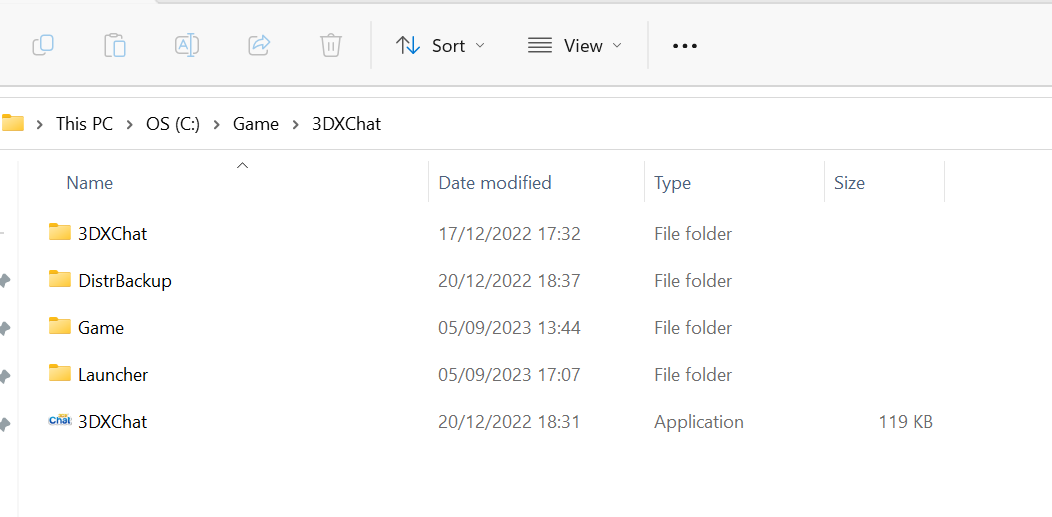Viewport: 1052px width, 517px height.
Task: Click the Share icon in toolbar
Action: coord(259,46)
